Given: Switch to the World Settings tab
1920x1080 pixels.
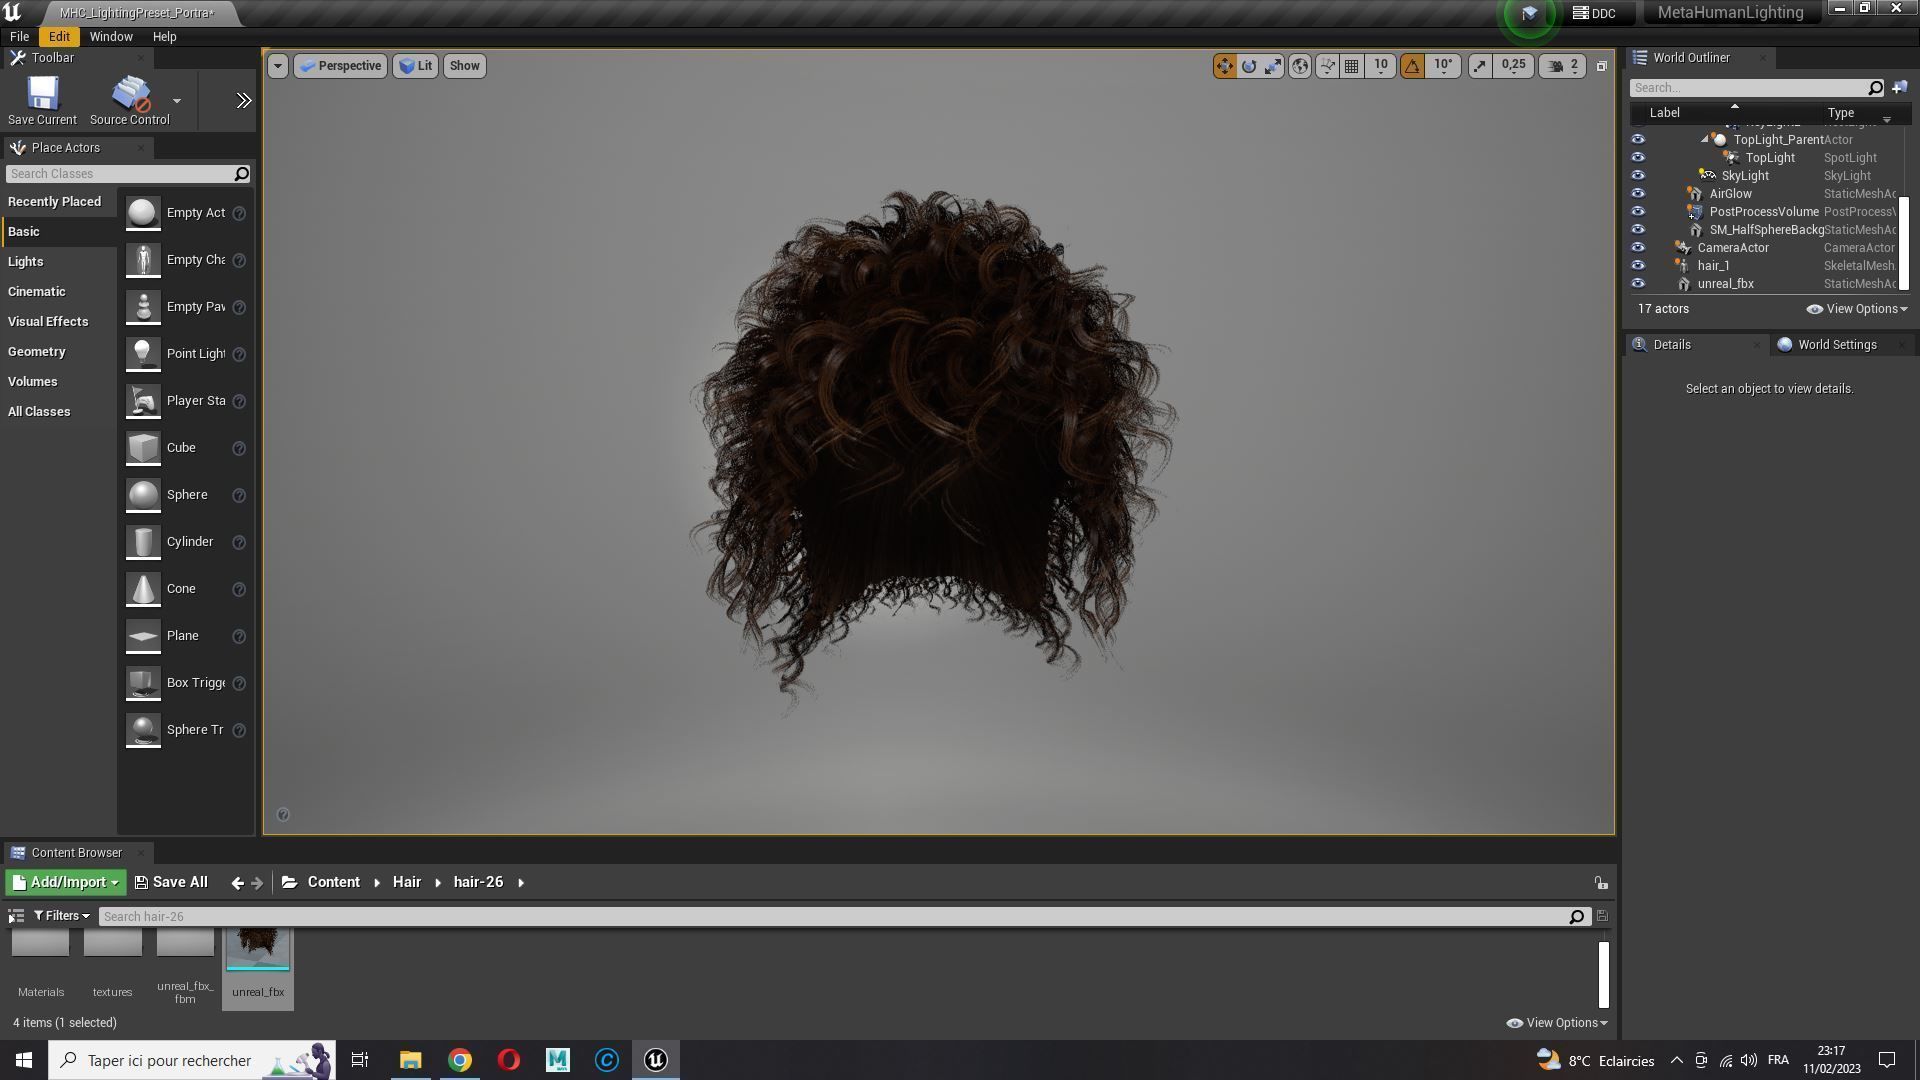Looking at the screenshot, I should point(1836,345).
